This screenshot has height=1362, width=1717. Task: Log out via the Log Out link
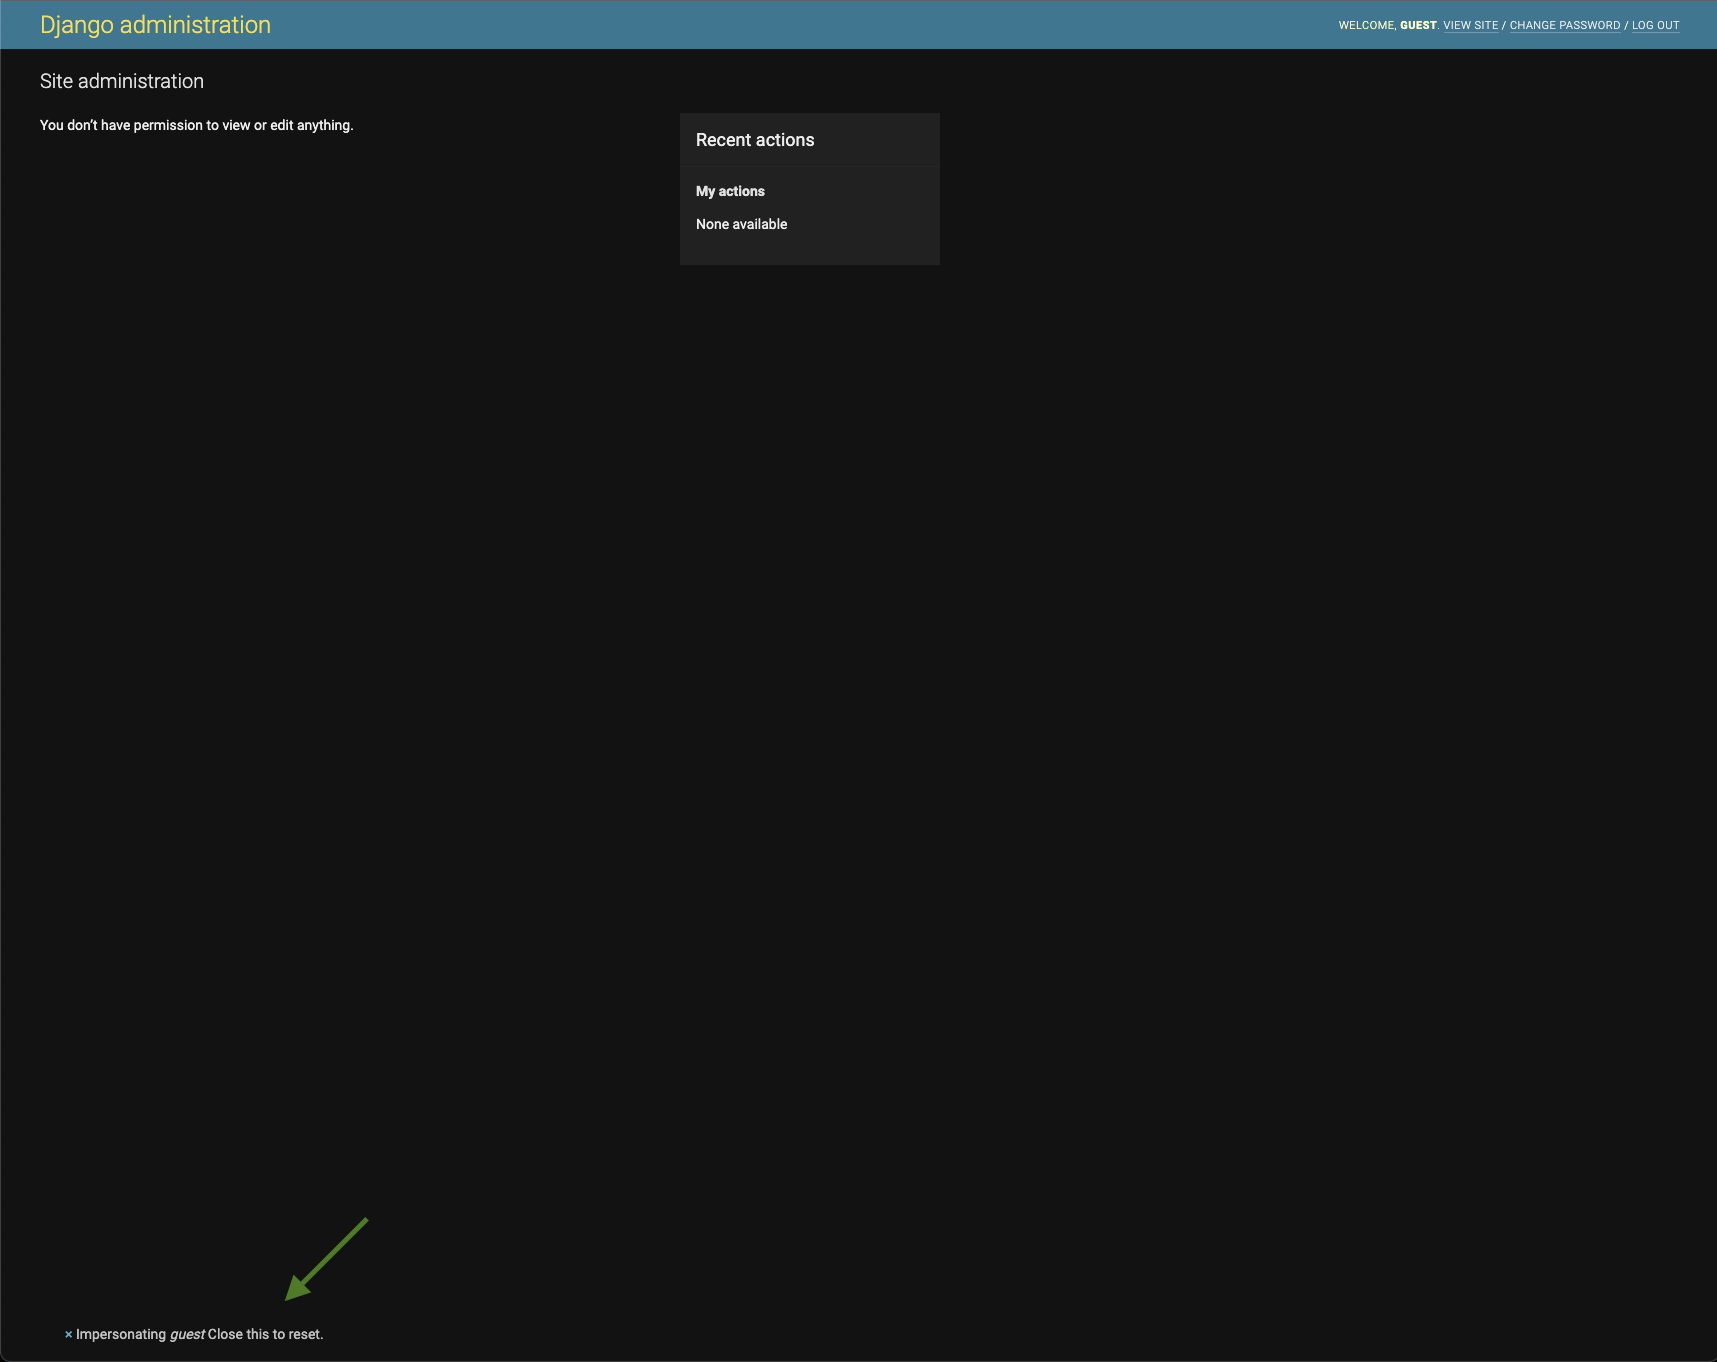click(x=1655, y=25)
